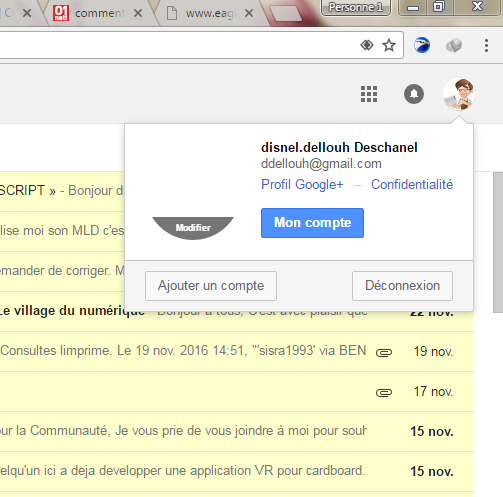
Task: Bookmark this page with the star icon
Action: pyautogui.click(x=389, y=45)
